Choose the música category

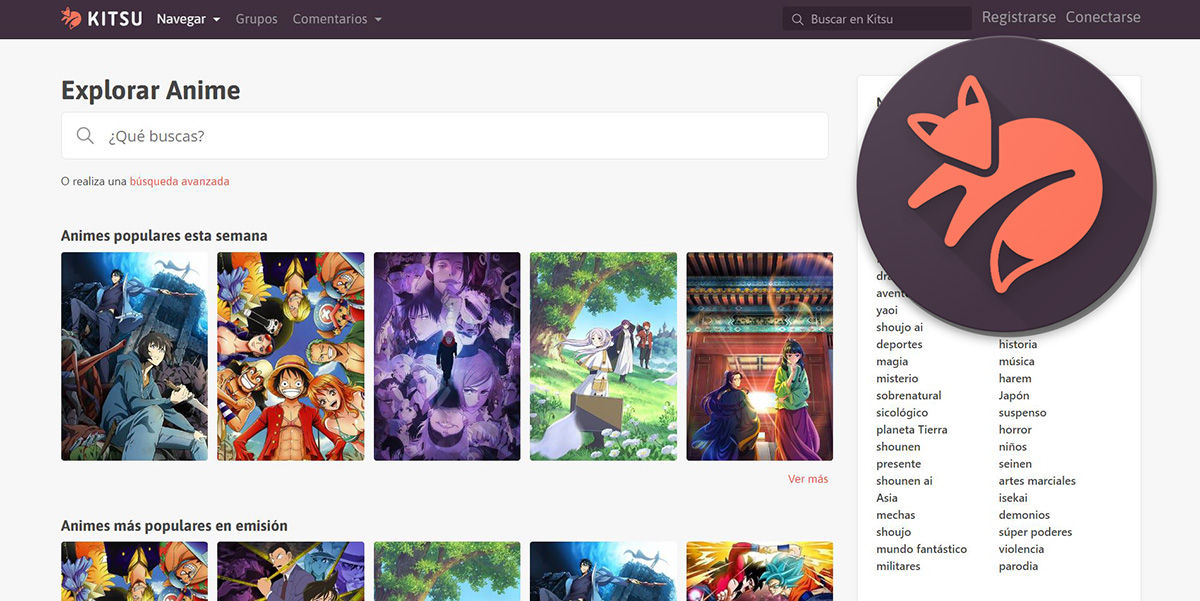[x=1017, y=362]
